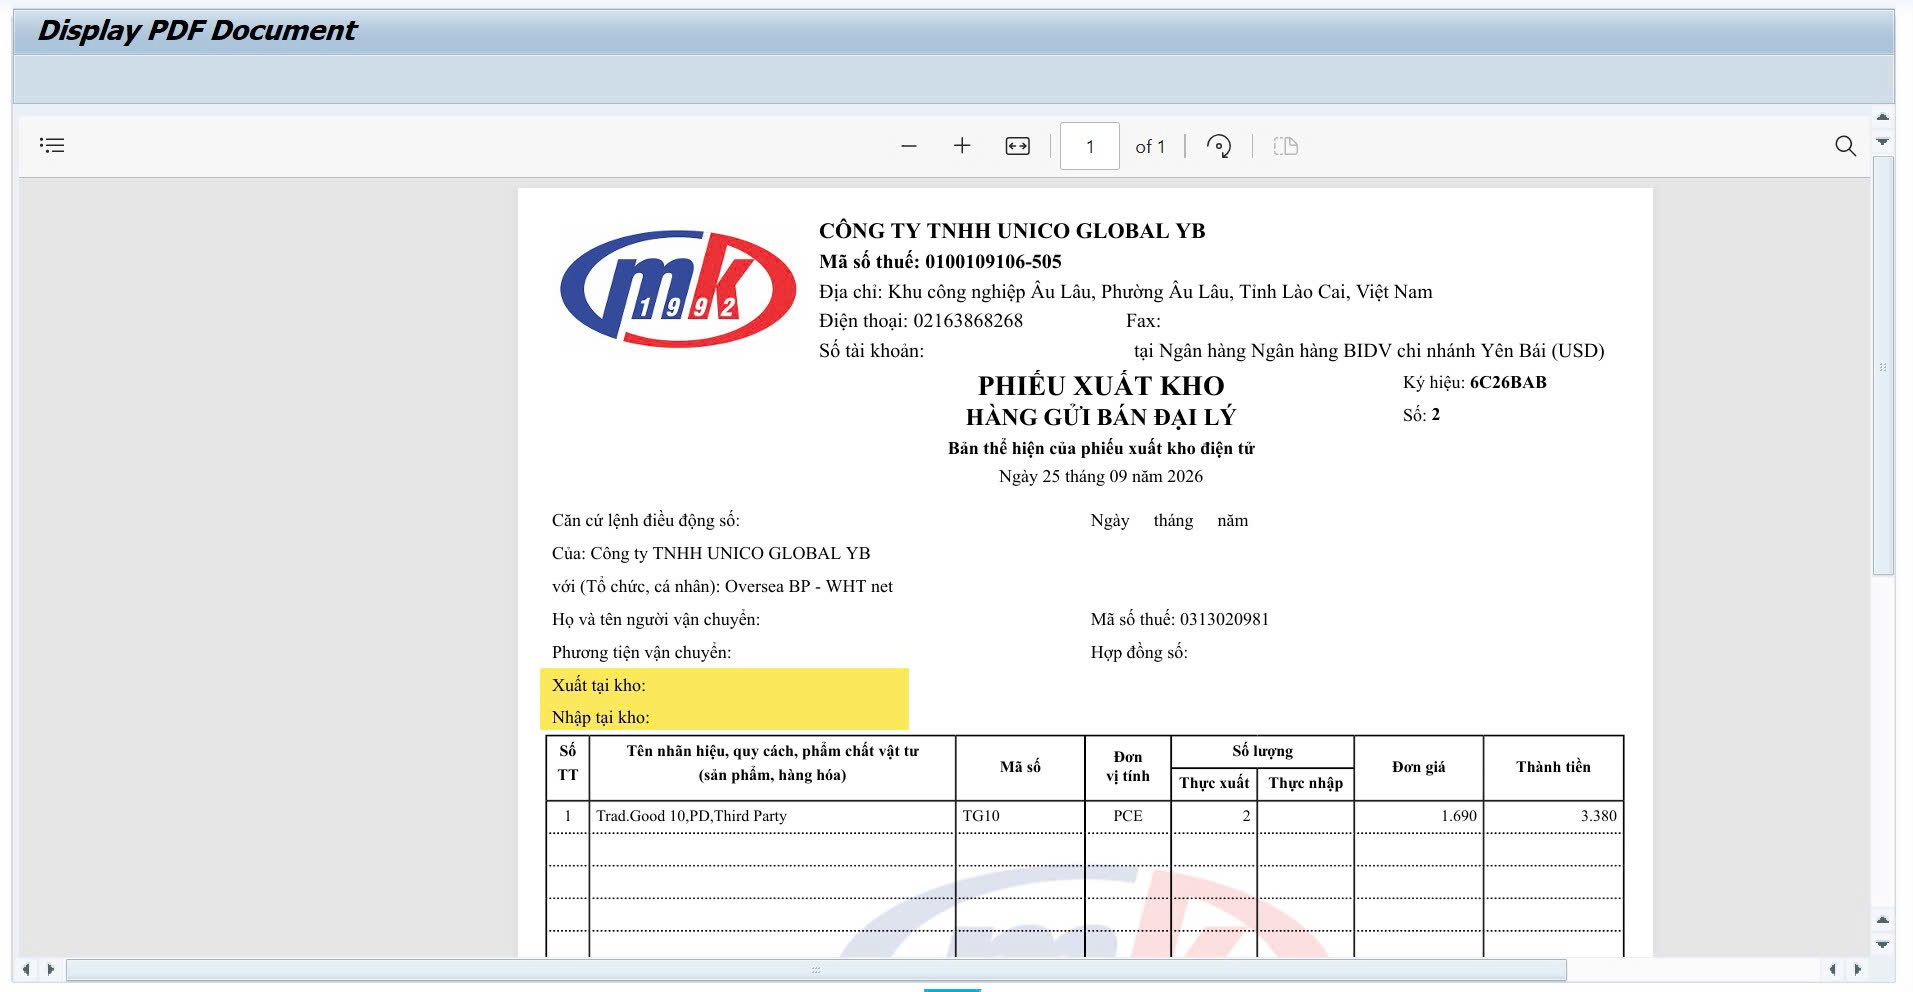
Task: Click the MK 1992 company logo
Action: click(x=678, y=288)
